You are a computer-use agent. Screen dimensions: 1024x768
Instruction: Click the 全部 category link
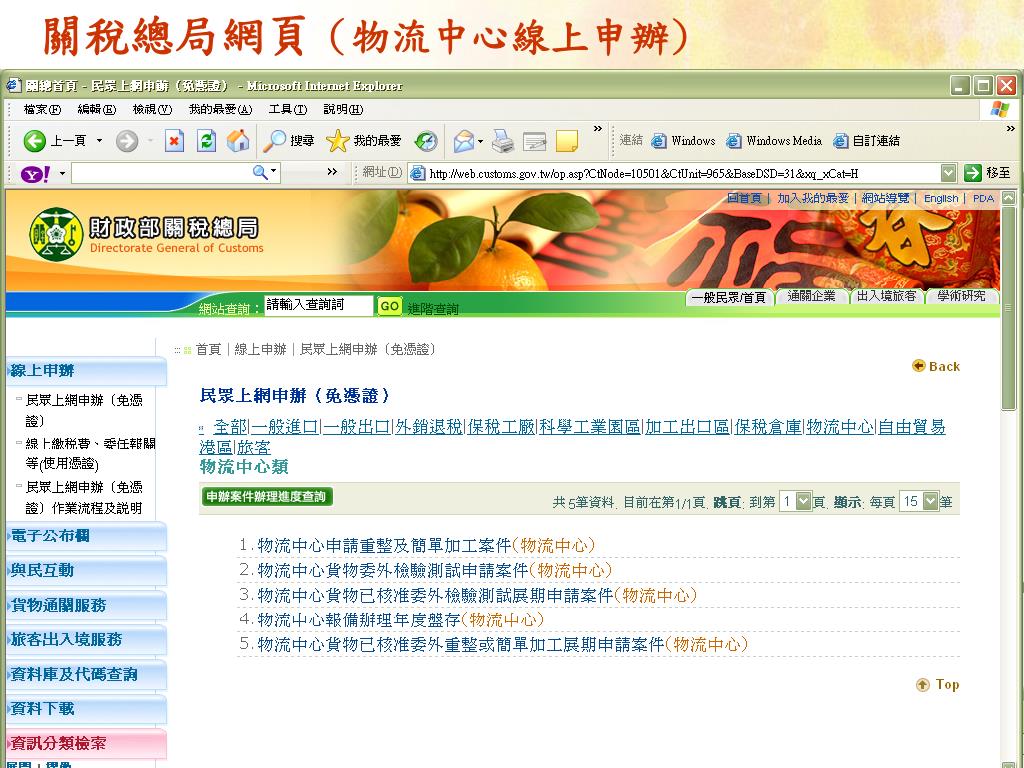pyautogui.click(x=231, y=427)
